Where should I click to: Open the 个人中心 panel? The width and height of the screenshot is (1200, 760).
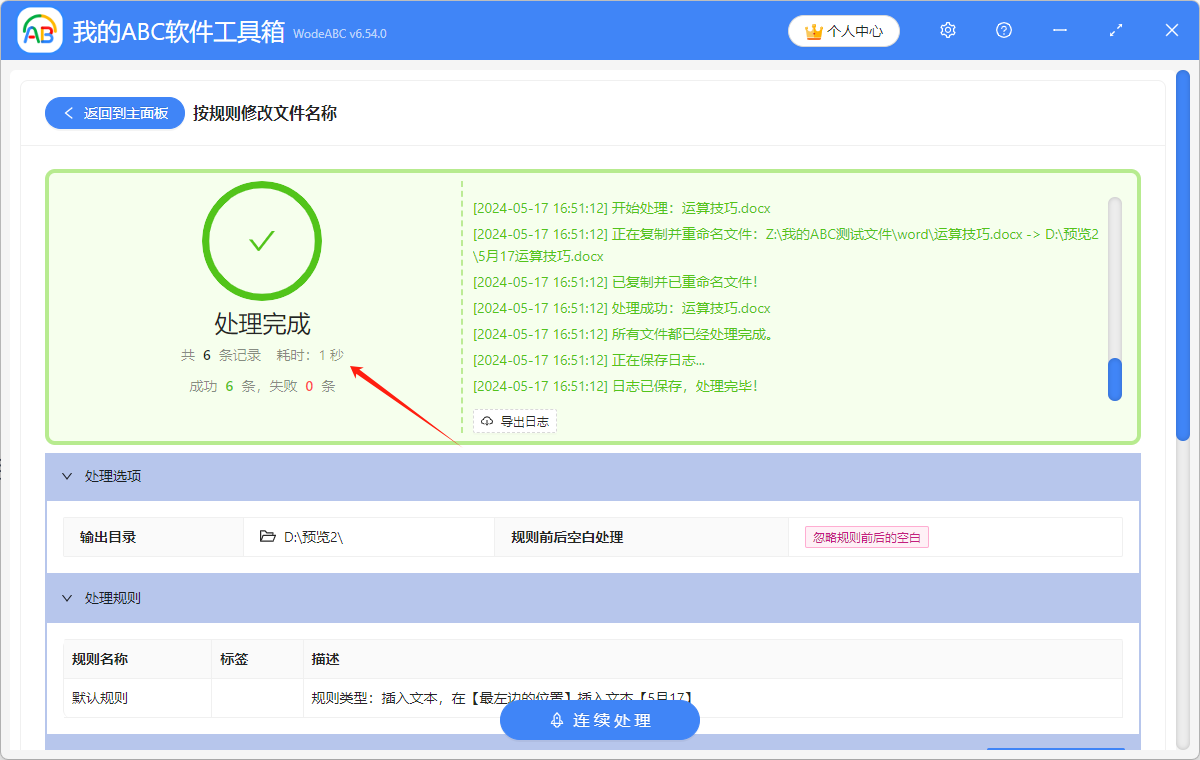(843, 30)
